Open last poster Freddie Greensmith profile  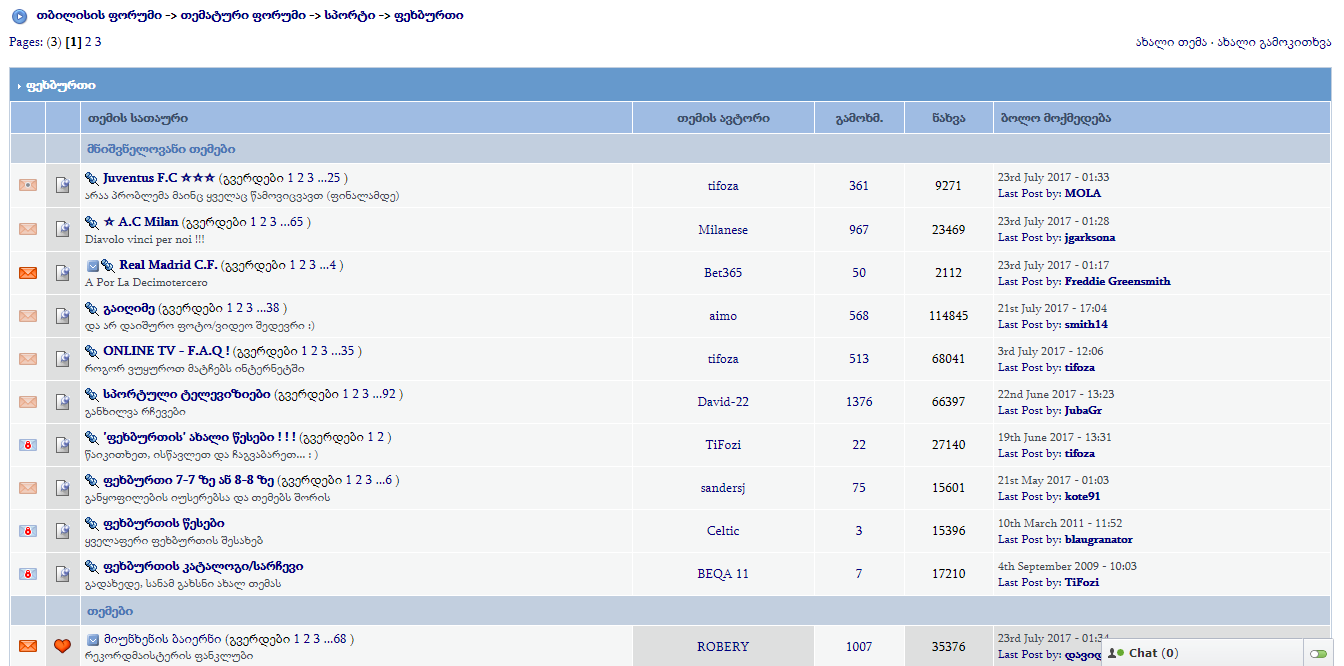(1117, 281)
